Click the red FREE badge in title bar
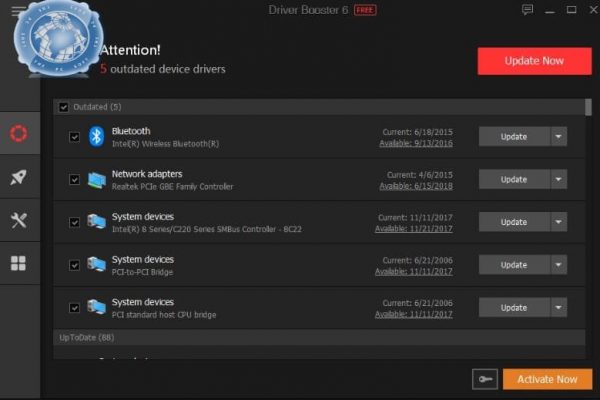Image resolution: width=600 pixels, height=400 pixels. click(365, 10)
